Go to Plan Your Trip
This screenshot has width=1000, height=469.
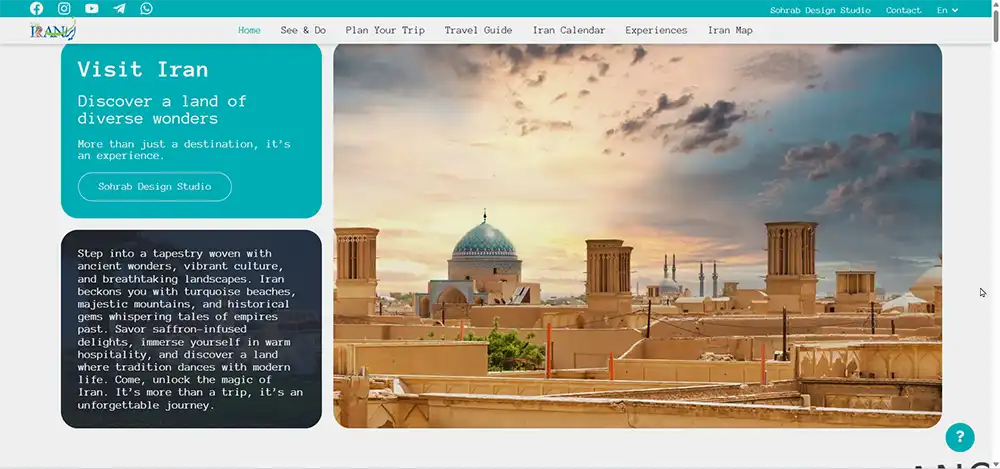385,30
